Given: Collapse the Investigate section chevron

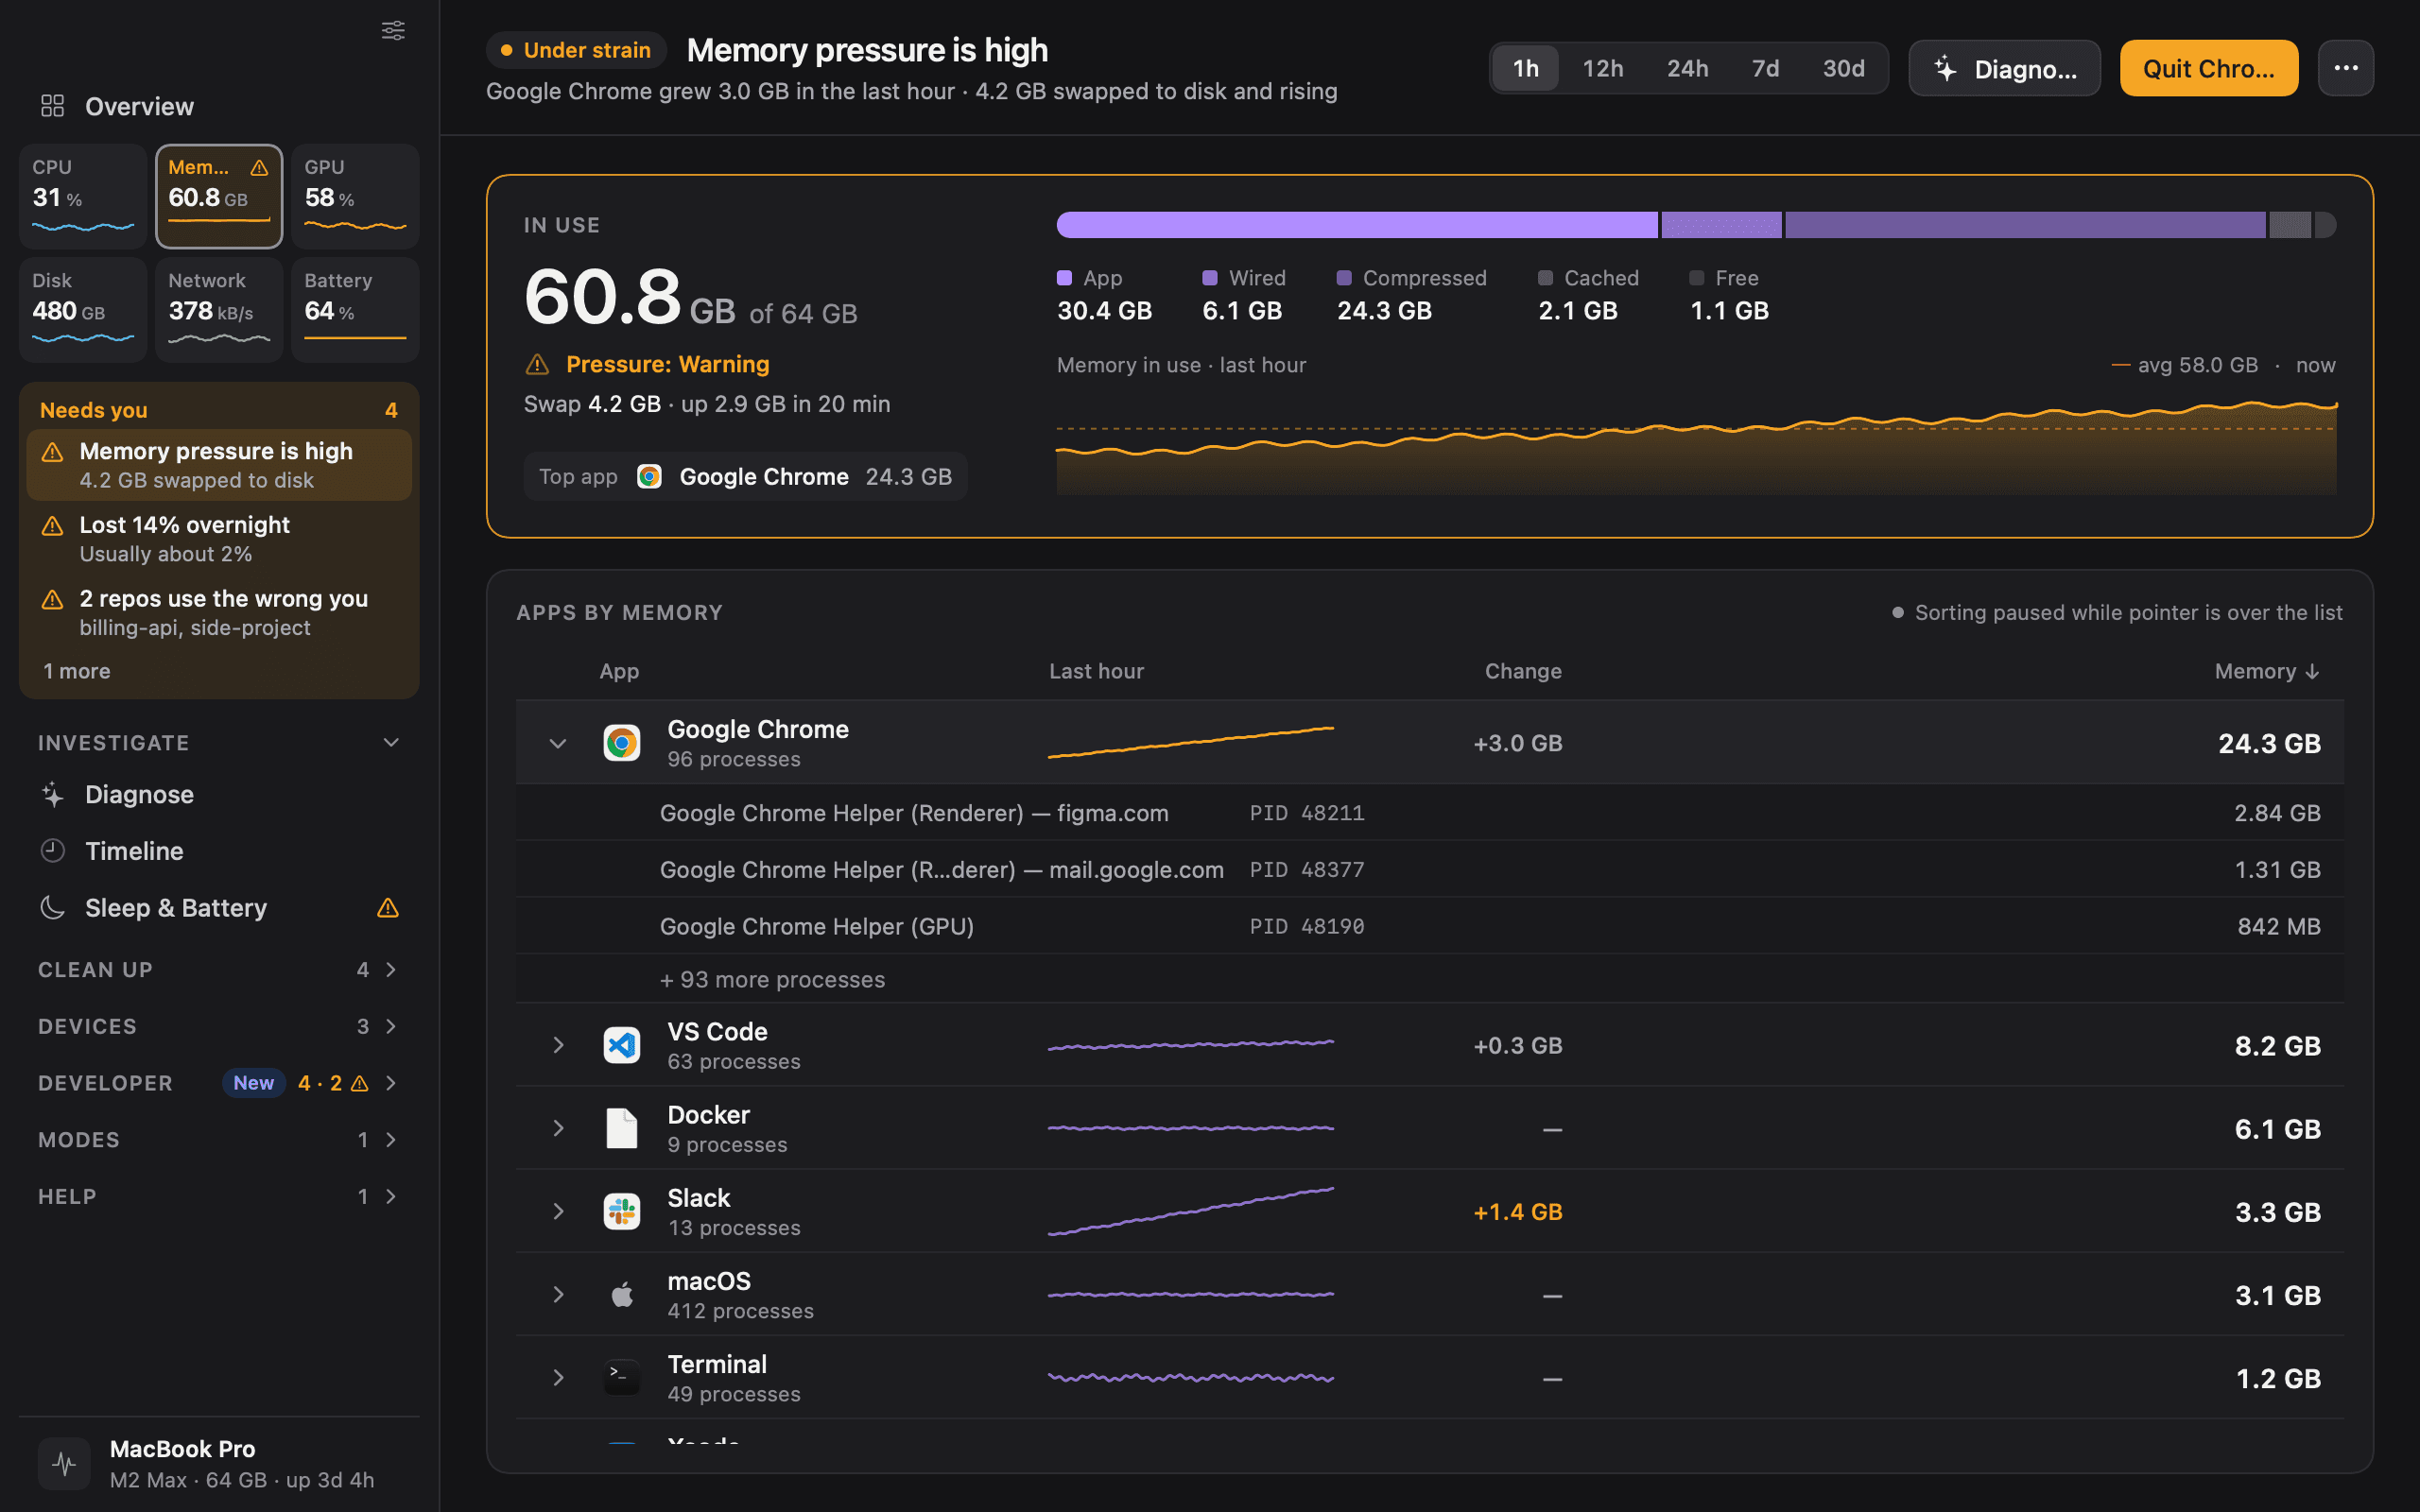Looking at the screenshot, I should tap(391, 742).
